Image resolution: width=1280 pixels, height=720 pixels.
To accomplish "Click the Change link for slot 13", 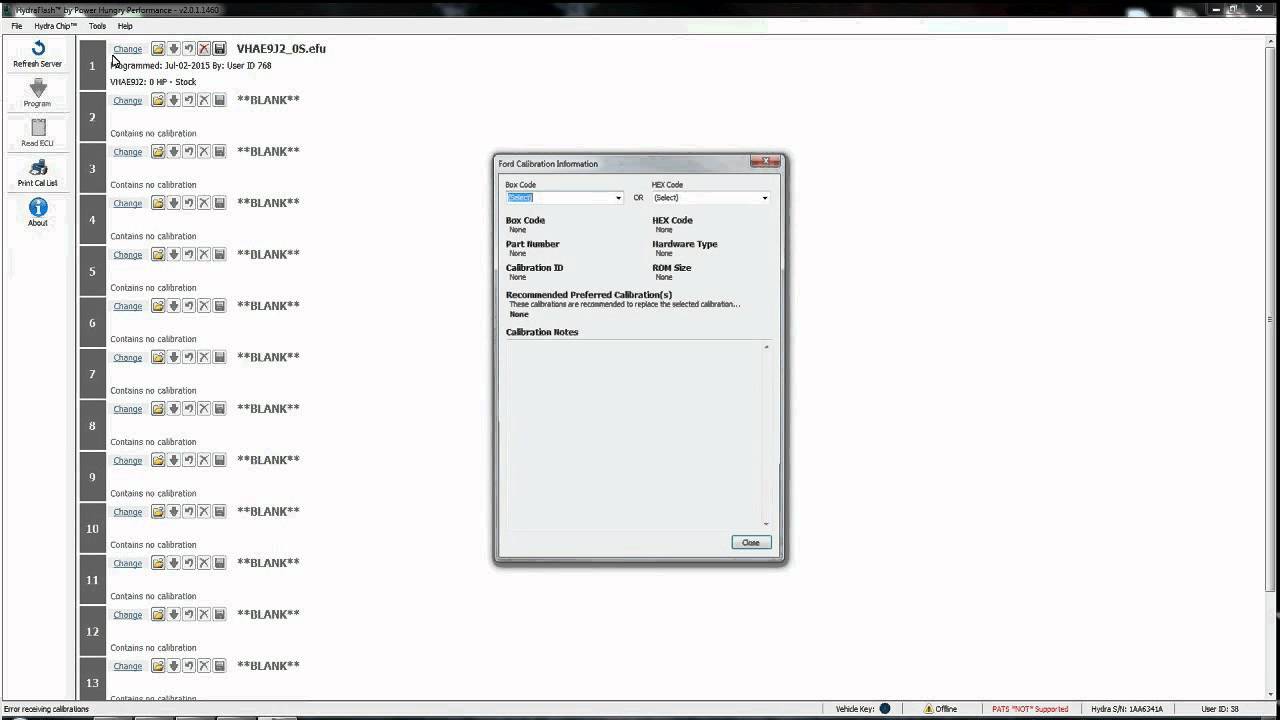I will [x=127, y=666].
